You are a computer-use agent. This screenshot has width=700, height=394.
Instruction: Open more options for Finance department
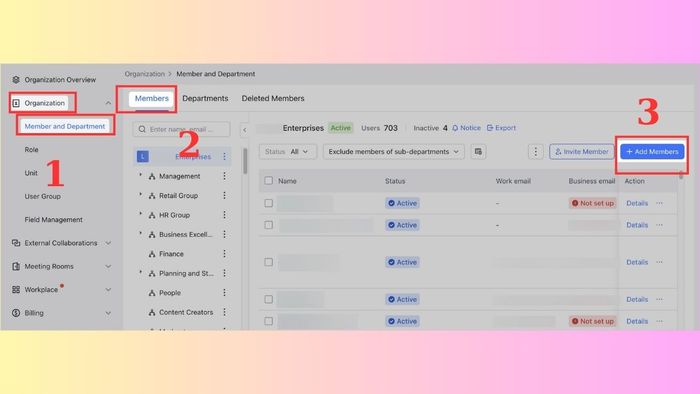click(x=225, y=254)
